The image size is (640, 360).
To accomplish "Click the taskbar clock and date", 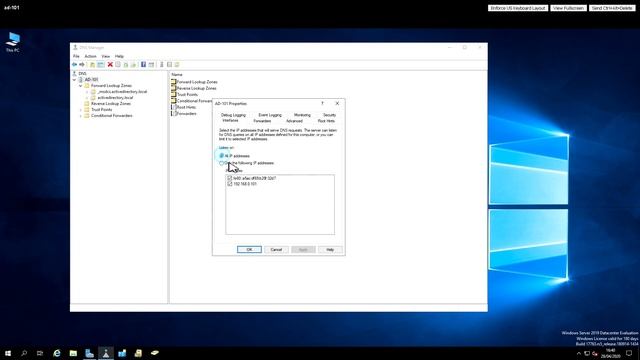I will point(611,353).
